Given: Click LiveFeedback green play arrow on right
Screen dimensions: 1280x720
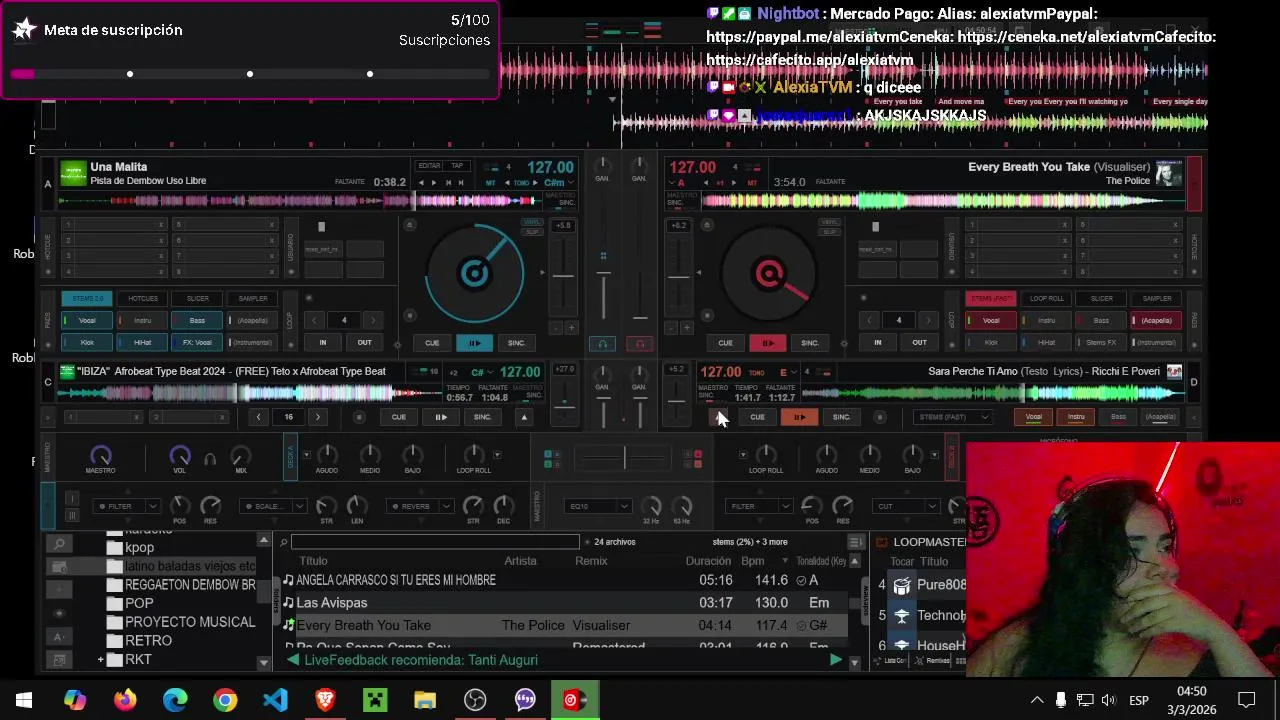Looking at the screenshot, I should (x=835, y=660).
